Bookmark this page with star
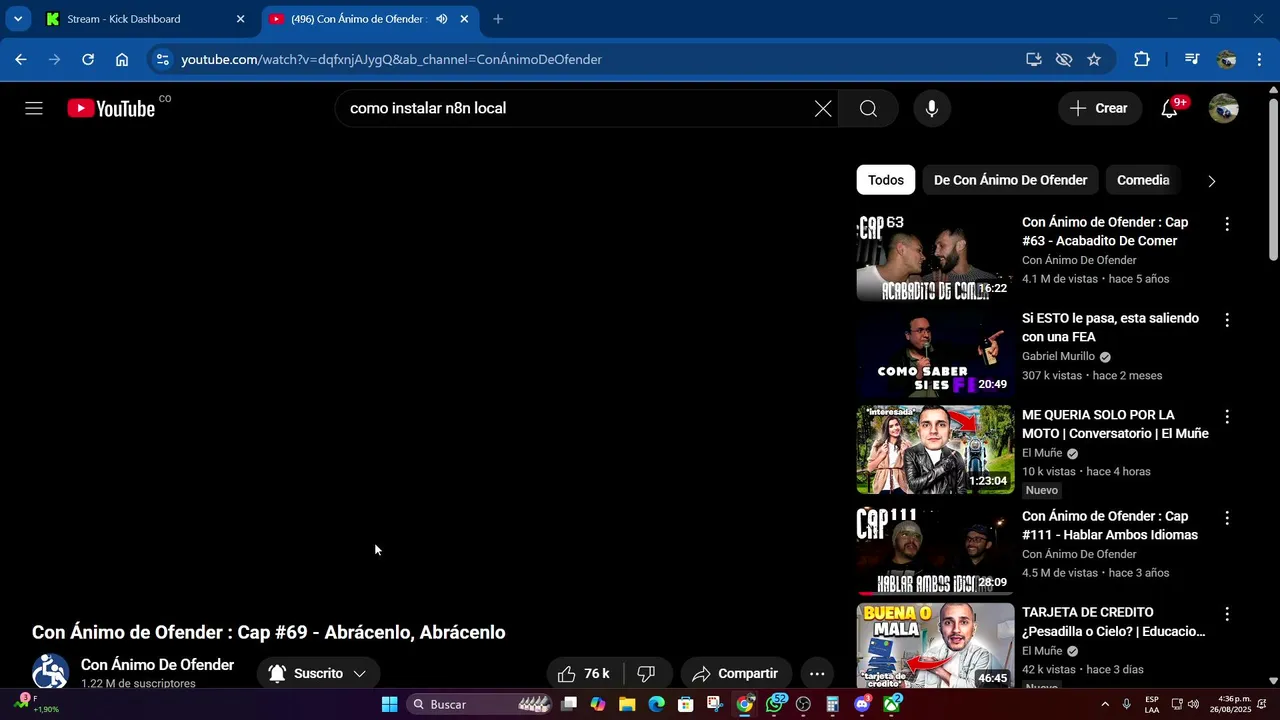The height and width of the screenshot is (720, 1280). pyautogui.click(x=1094, y=59)
